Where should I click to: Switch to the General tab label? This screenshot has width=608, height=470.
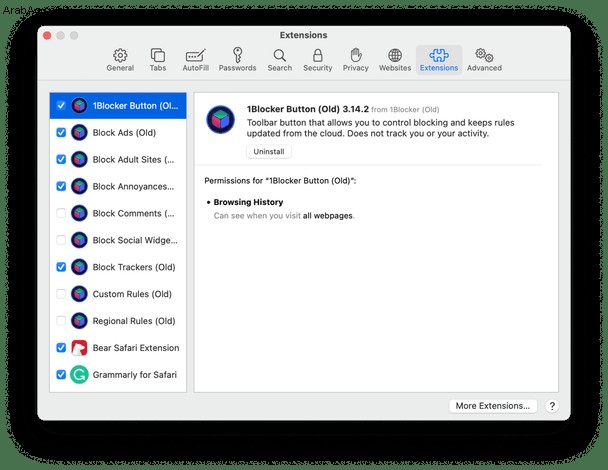(x=120, y=68)
